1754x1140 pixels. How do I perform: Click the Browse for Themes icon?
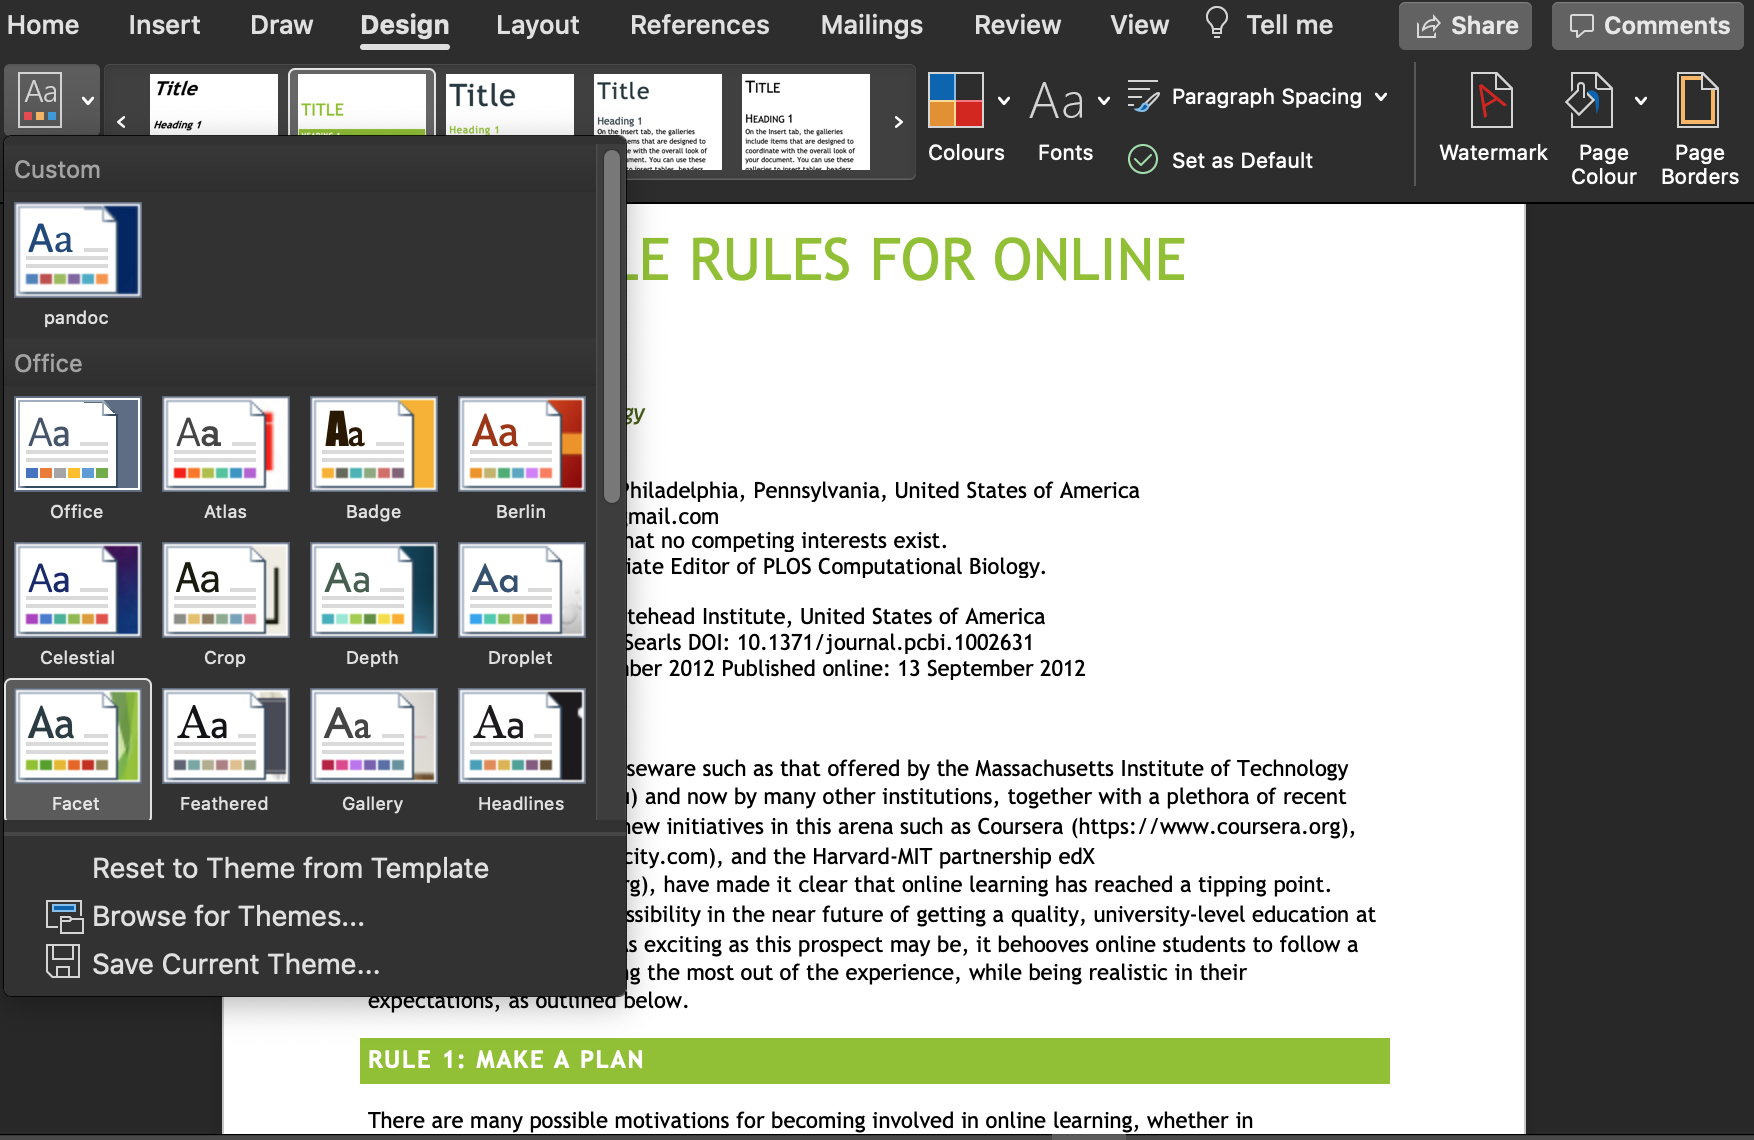pos(63,916)
